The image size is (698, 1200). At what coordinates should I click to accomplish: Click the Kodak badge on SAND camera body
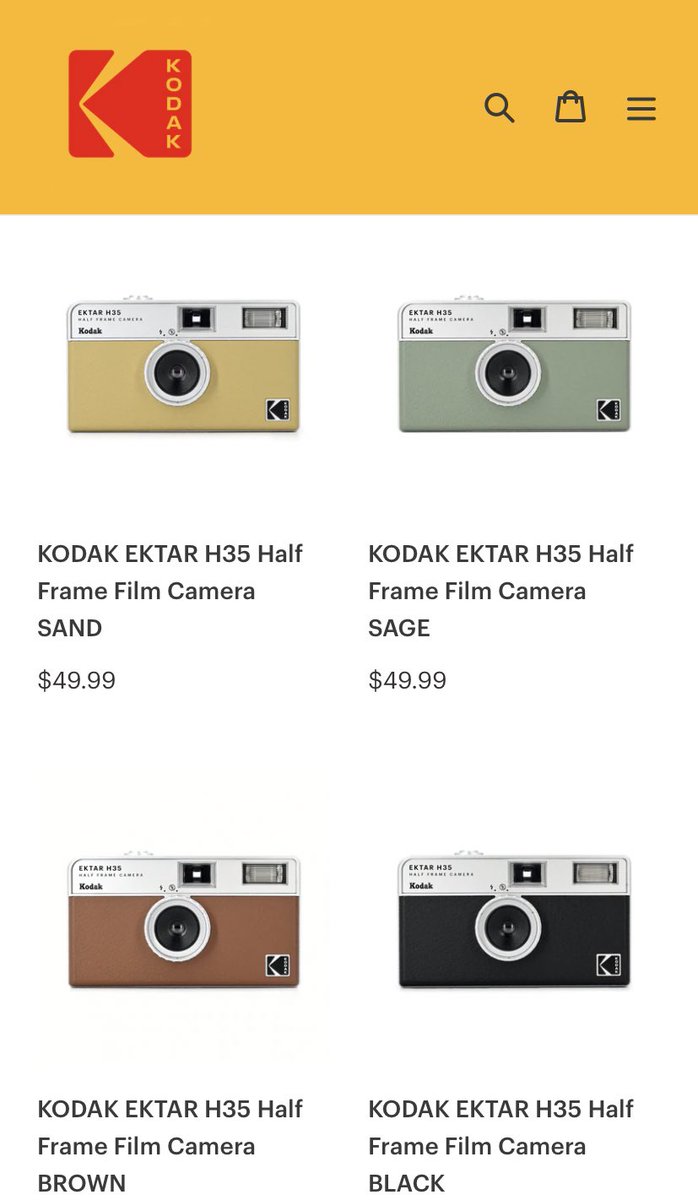pyautogui.click(x=277, y=409)
